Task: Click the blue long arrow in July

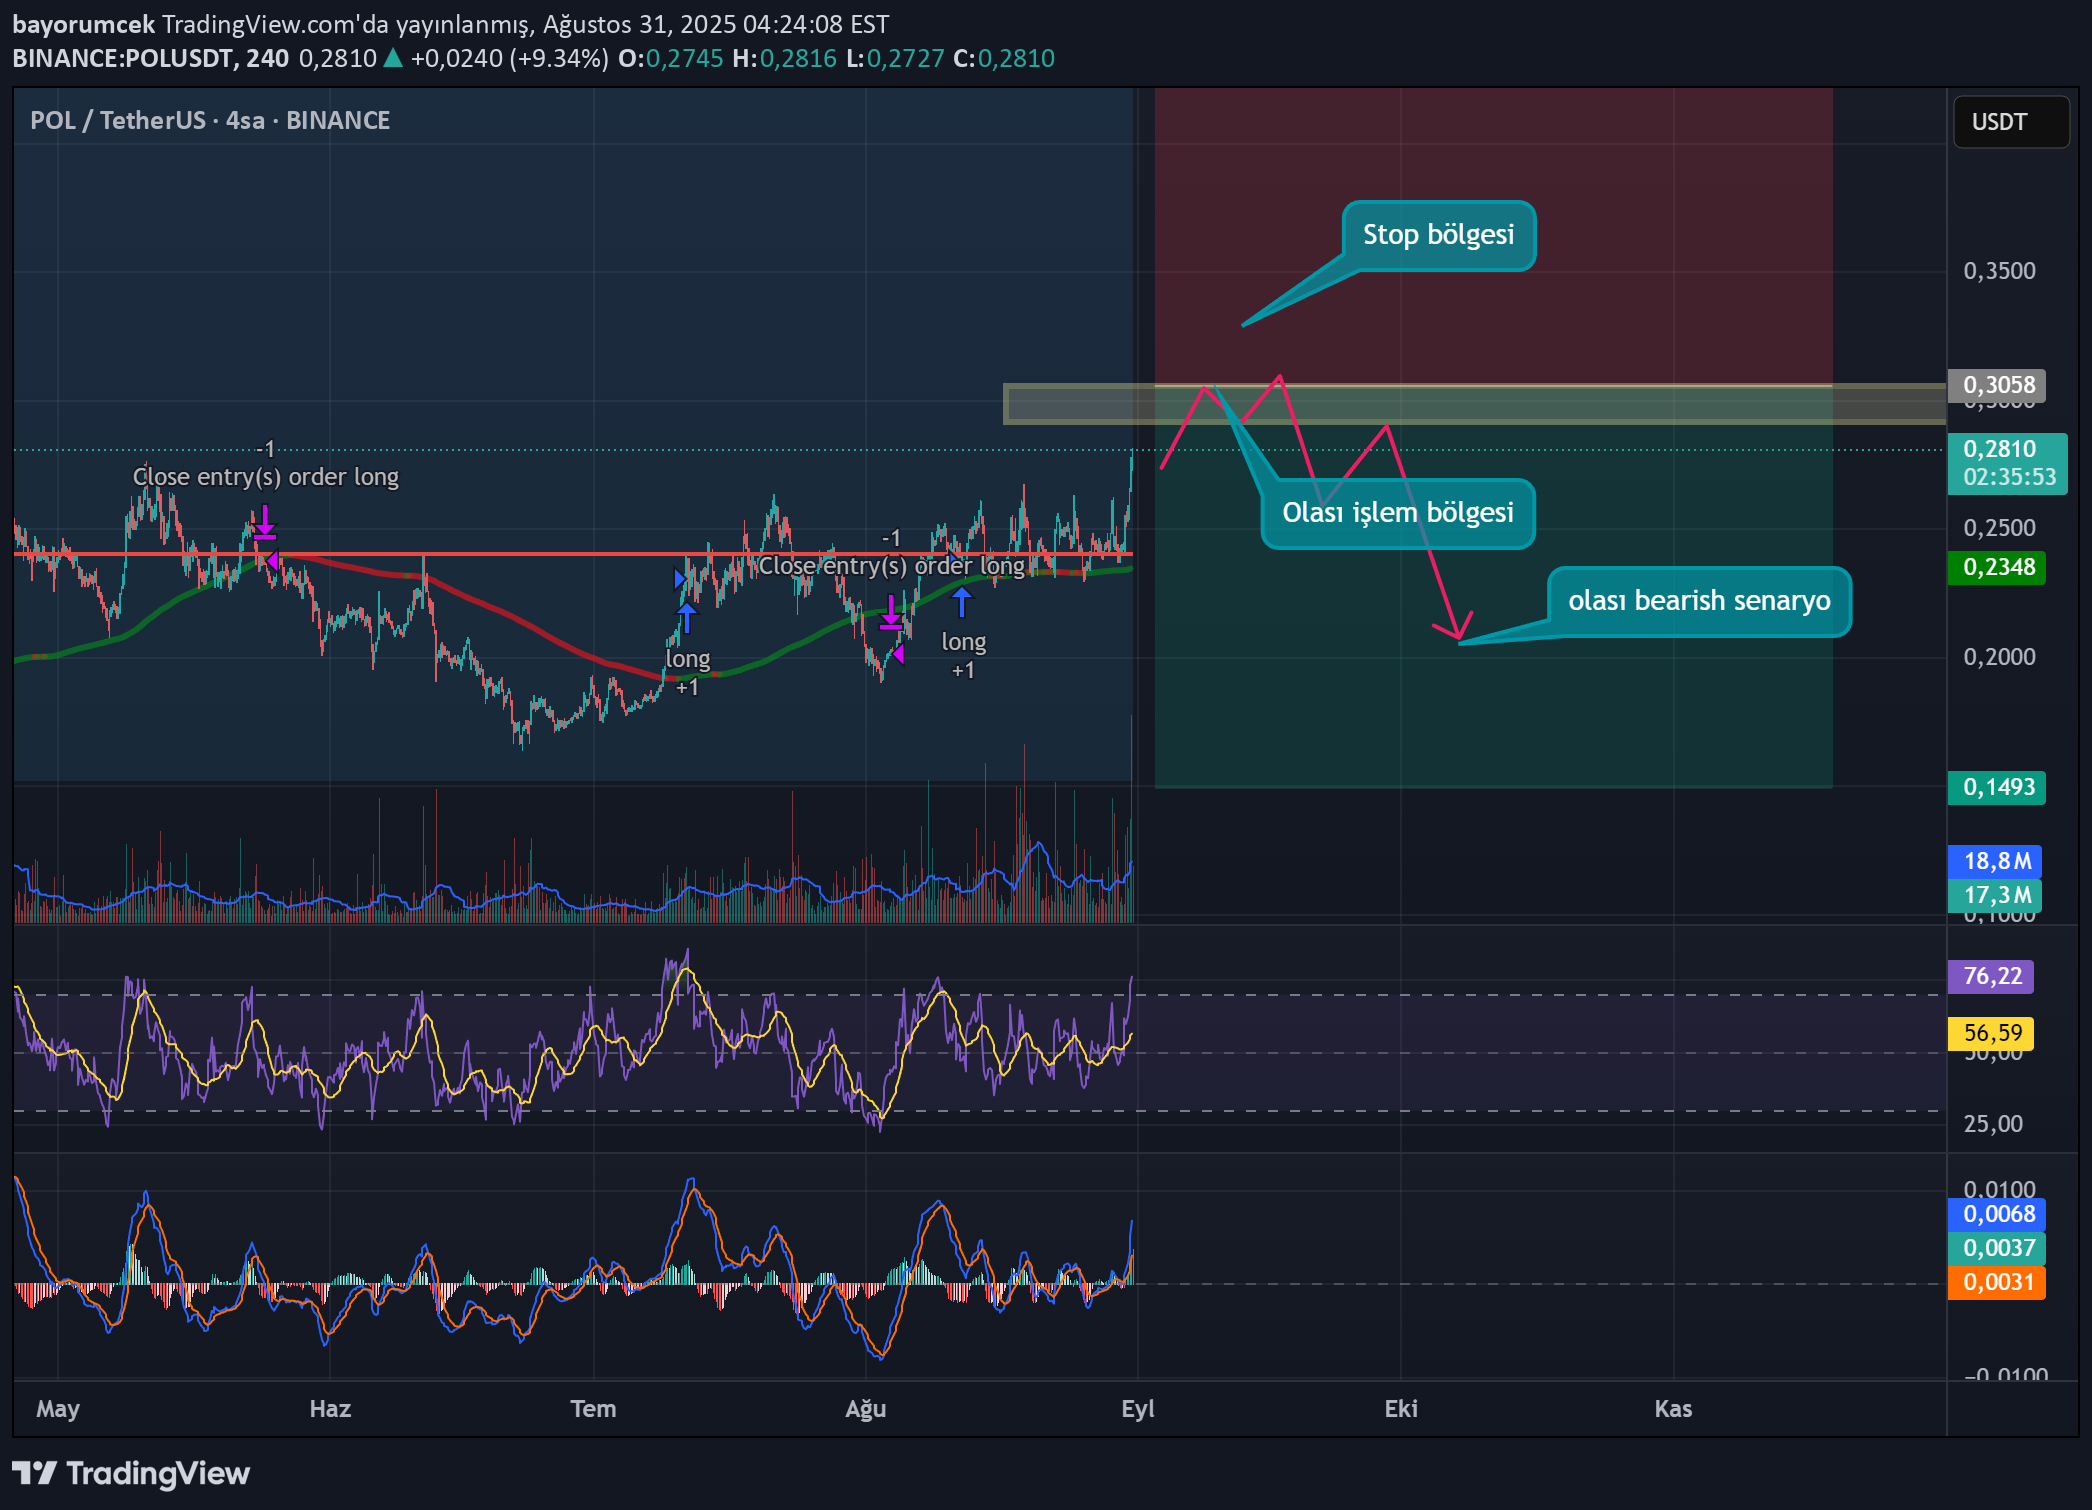Action: click(x=686, y=618)
